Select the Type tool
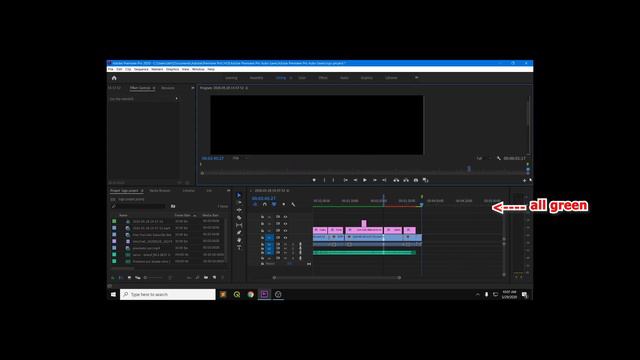 coord(239,247)
